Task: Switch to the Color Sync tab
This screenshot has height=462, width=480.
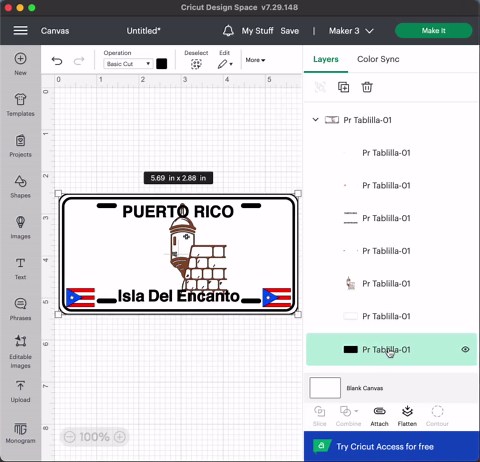Action: point(378,59)
